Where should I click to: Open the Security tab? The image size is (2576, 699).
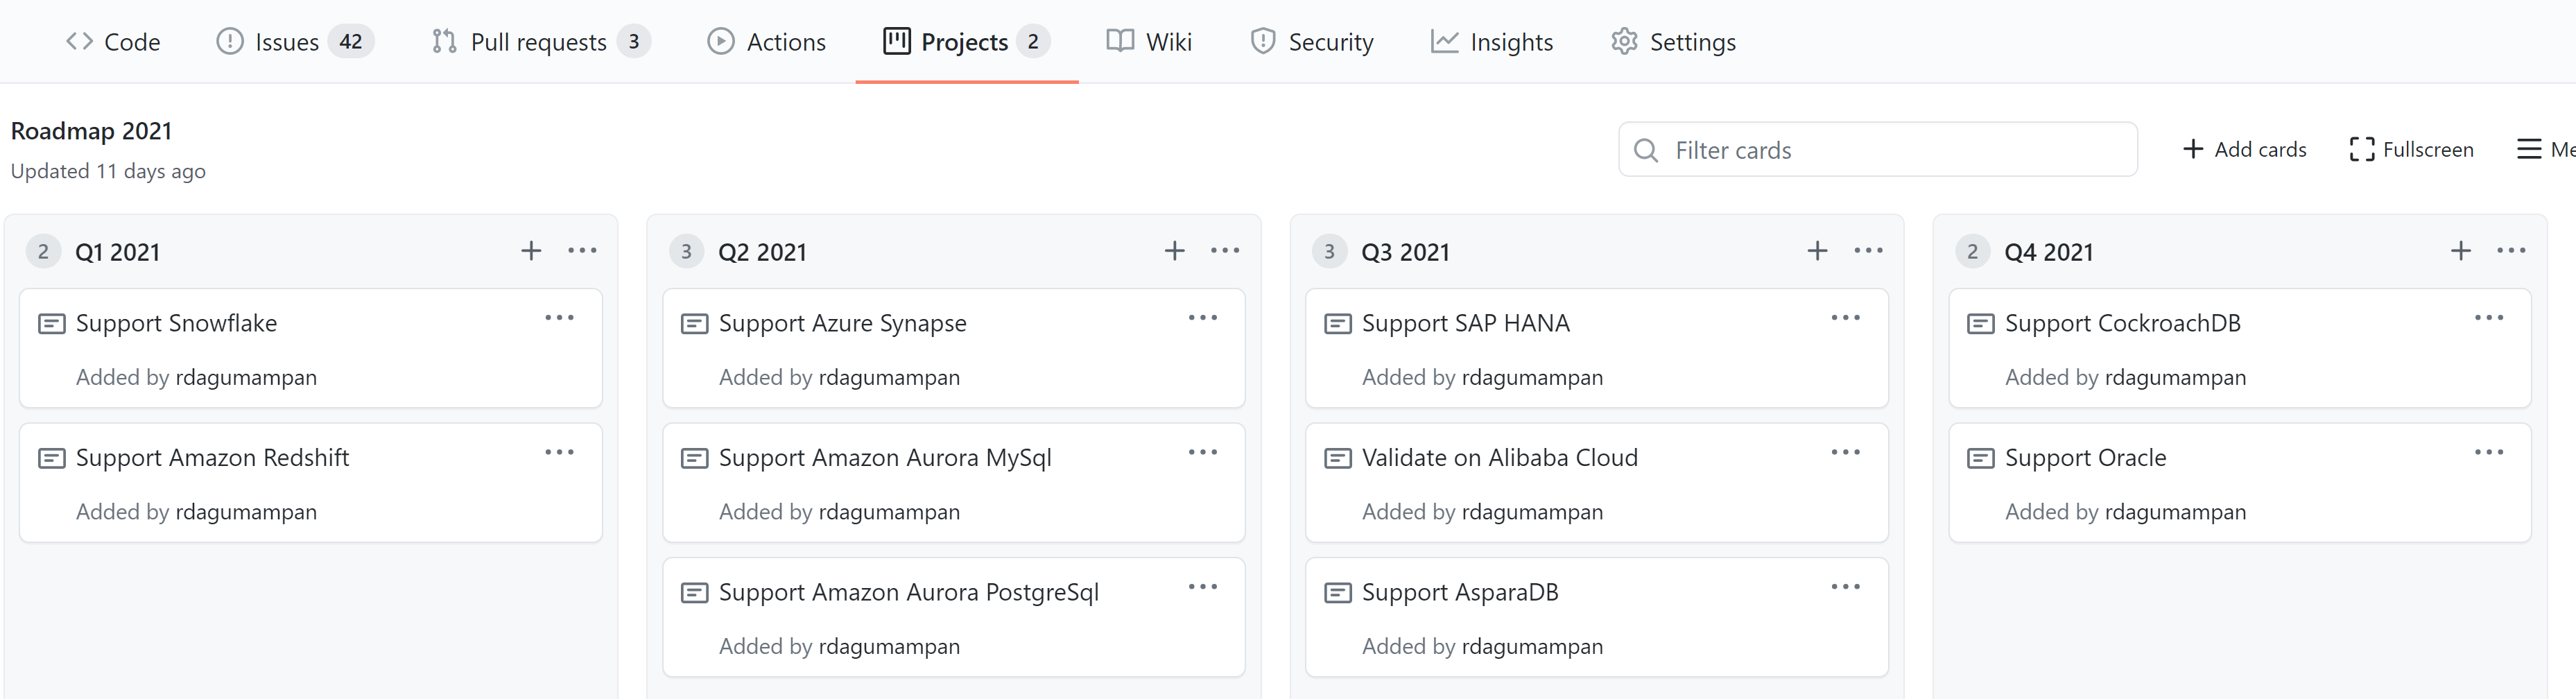pyautogui.click(x=1312, y=42)
